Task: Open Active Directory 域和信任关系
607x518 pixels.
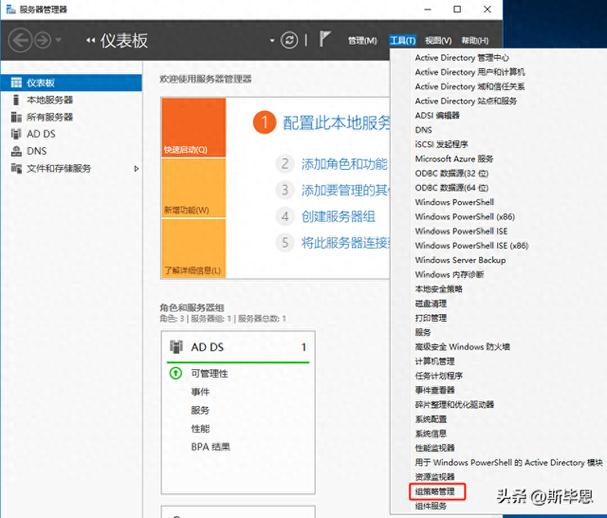Action: [x=470, y=86]
